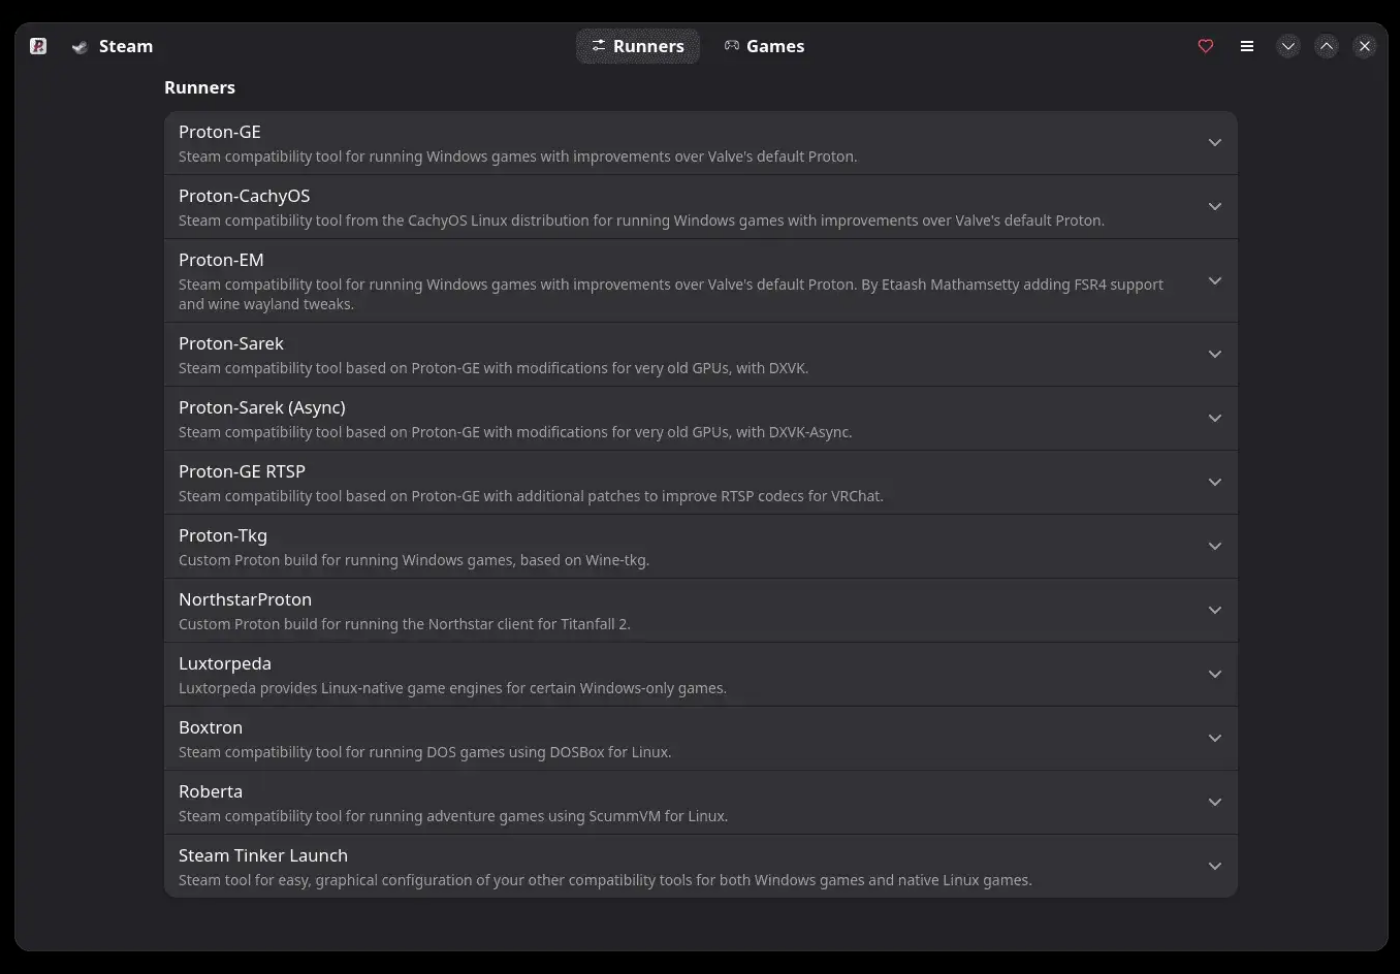Expand the Steam Tinker Launch row chevron
This screenshot has height=974, width=1400.
point(1215,866)
